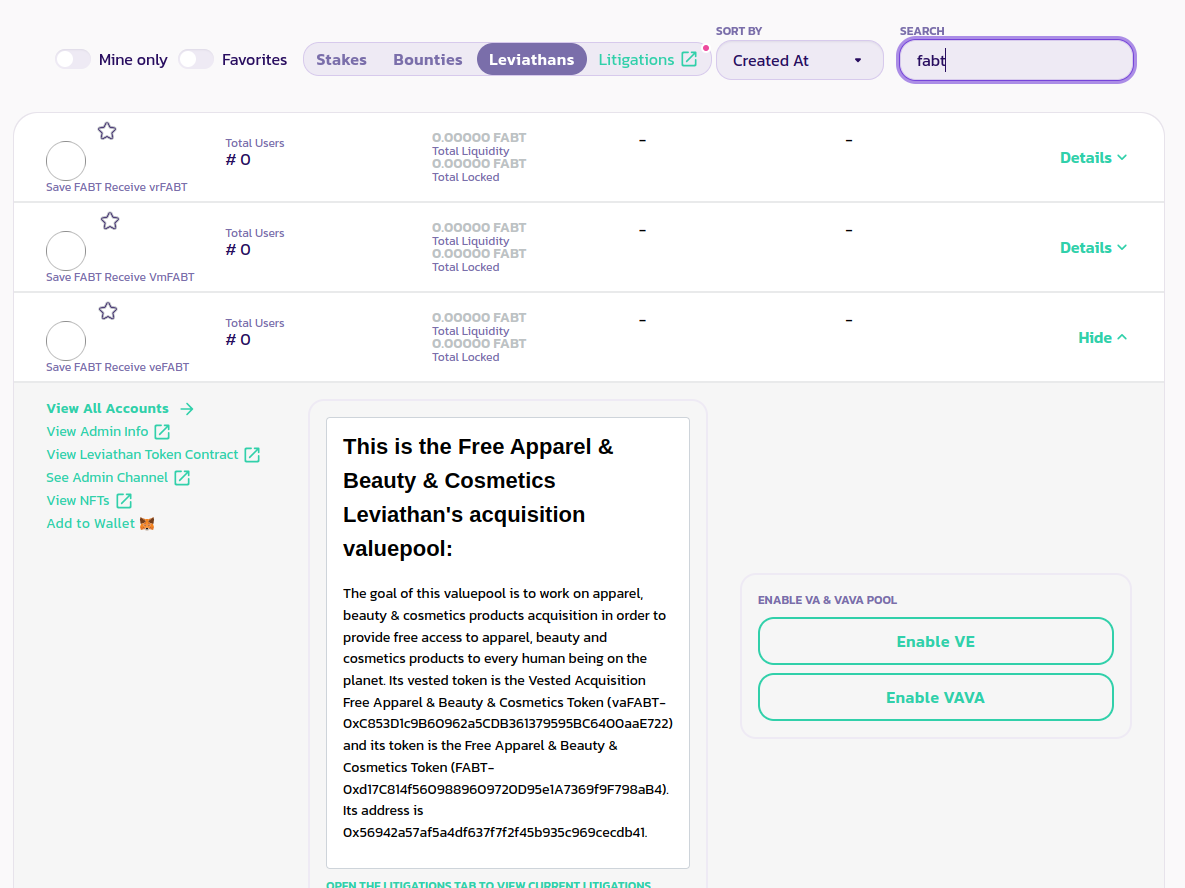Switch to the Stakes tab

click(x=341, y=60)
